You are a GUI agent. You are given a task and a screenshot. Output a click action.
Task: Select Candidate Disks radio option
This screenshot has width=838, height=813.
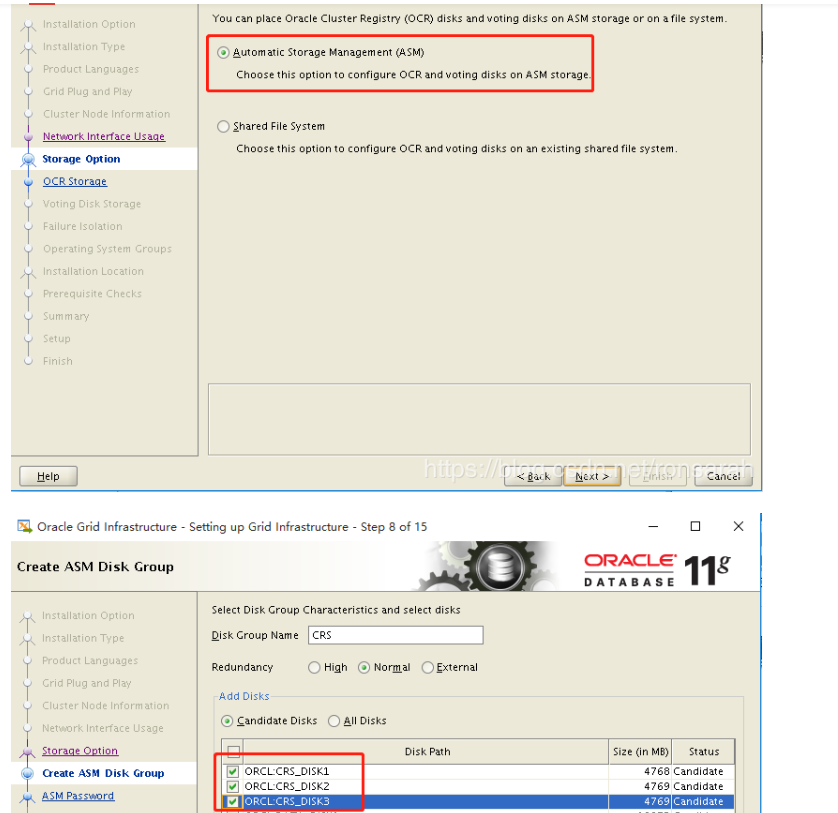coord(227,721)
